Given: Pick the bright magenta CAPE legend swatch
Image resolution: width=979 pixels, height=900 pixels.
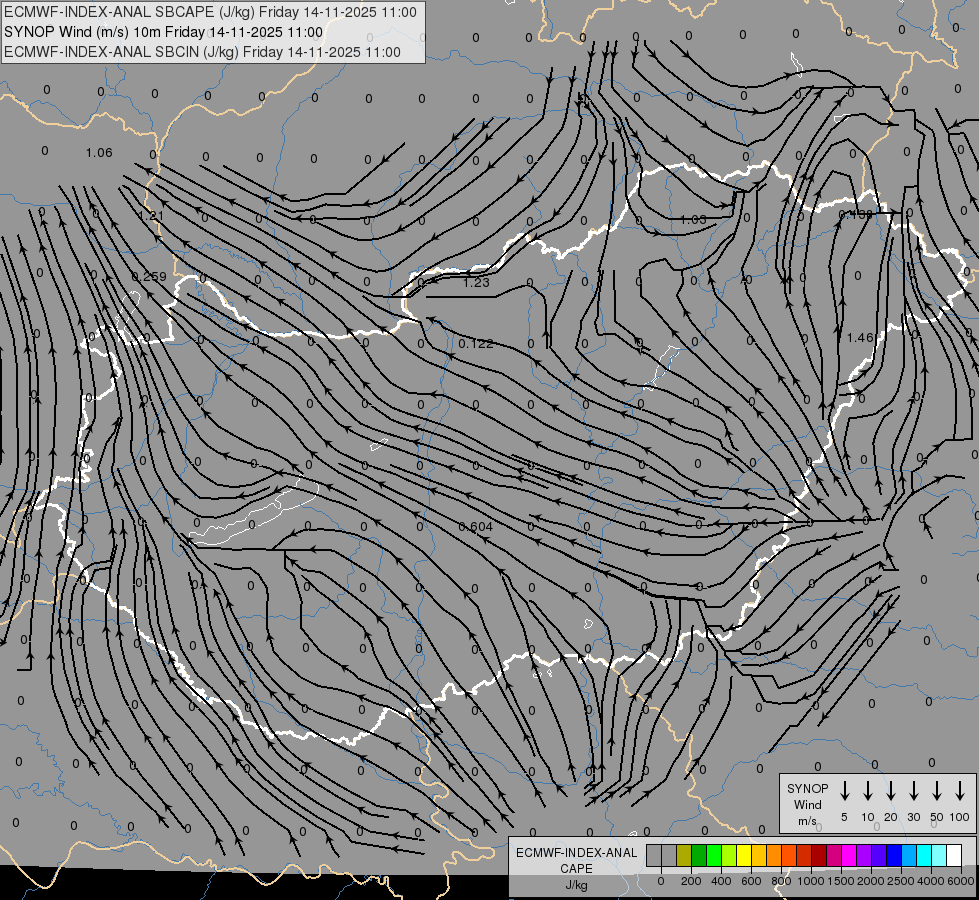Looking at the screenshot, I should [849, 855].
